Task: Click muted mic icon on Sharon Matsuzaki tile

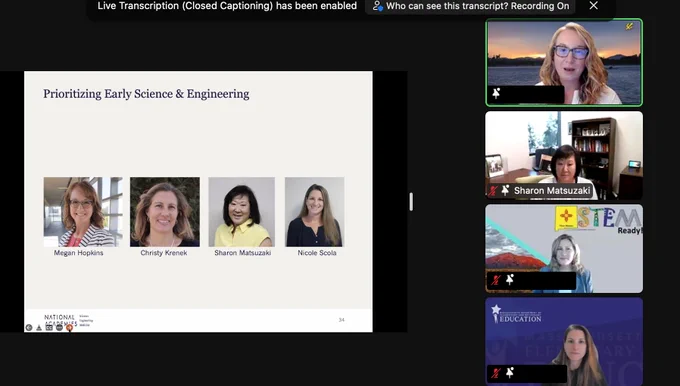Action: (493, 190)
